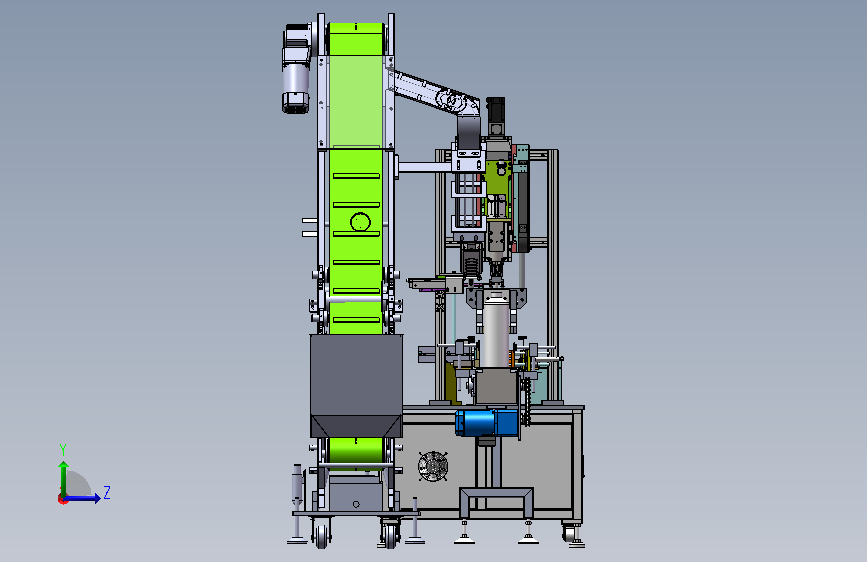Select the upper translucent green conveyor cover

[356, 101]
